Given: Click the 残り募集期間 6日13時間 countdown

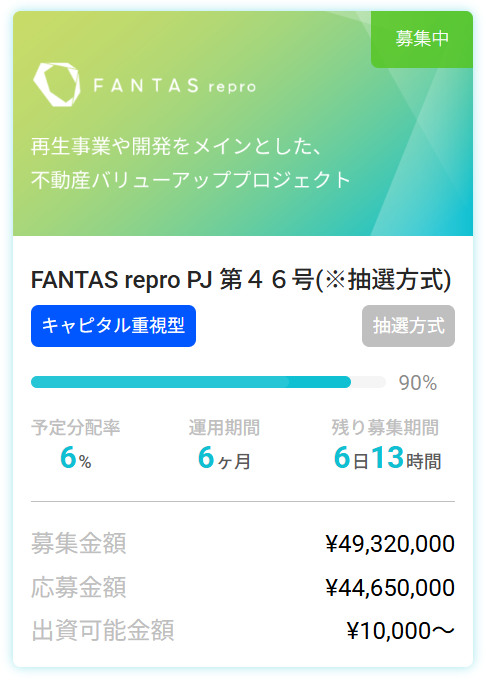Looking at the screenshot, I should (387, 458).
